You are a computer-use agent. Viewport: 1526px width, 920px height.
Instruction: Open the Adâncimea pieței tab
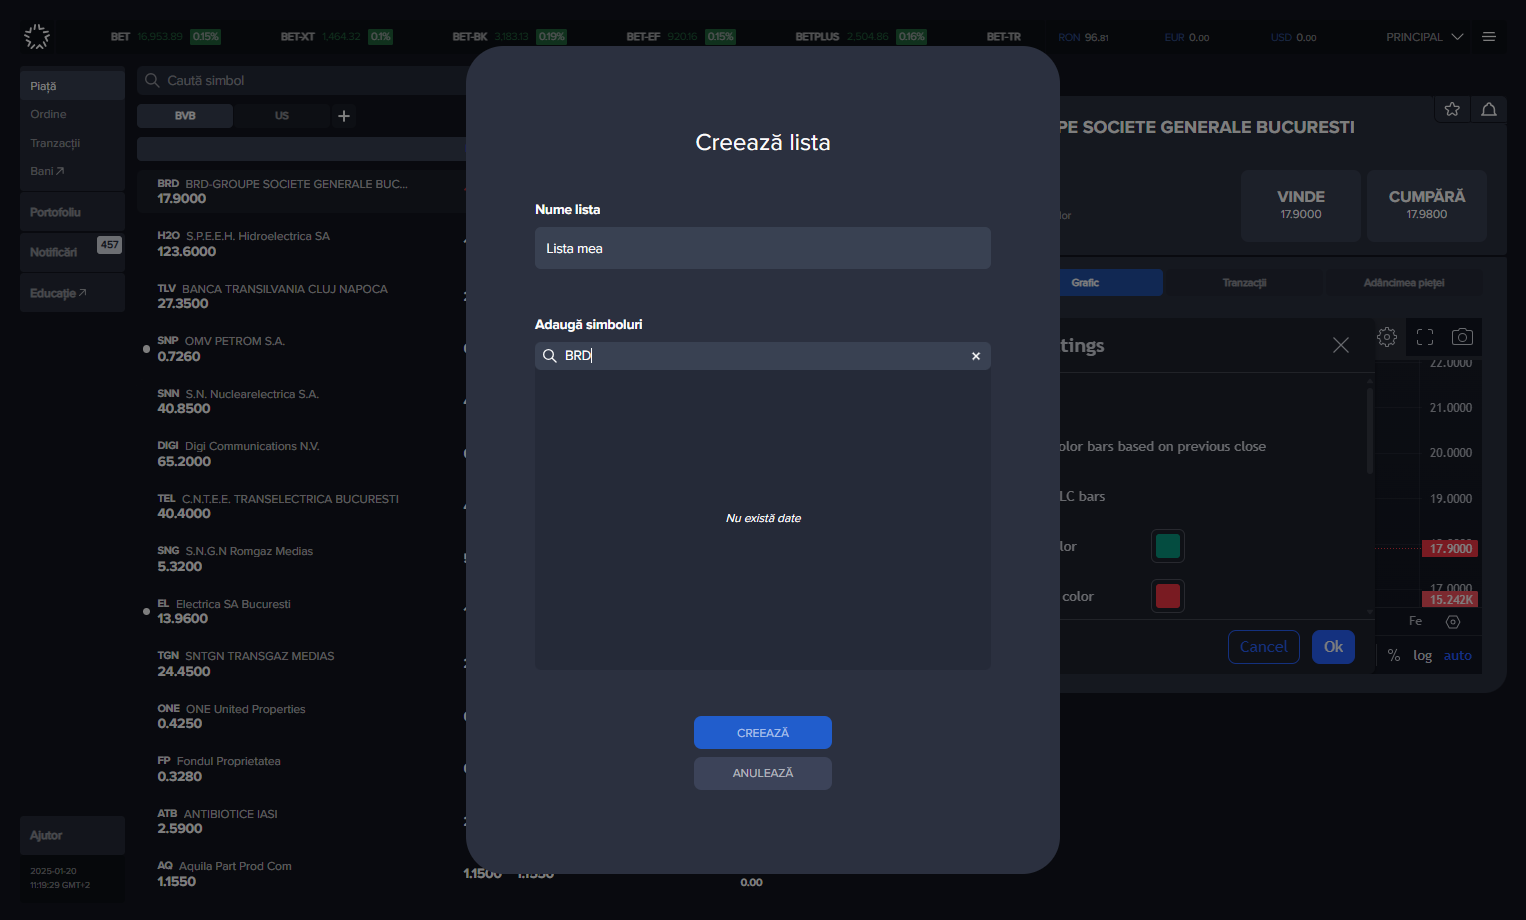(1404, 283)
